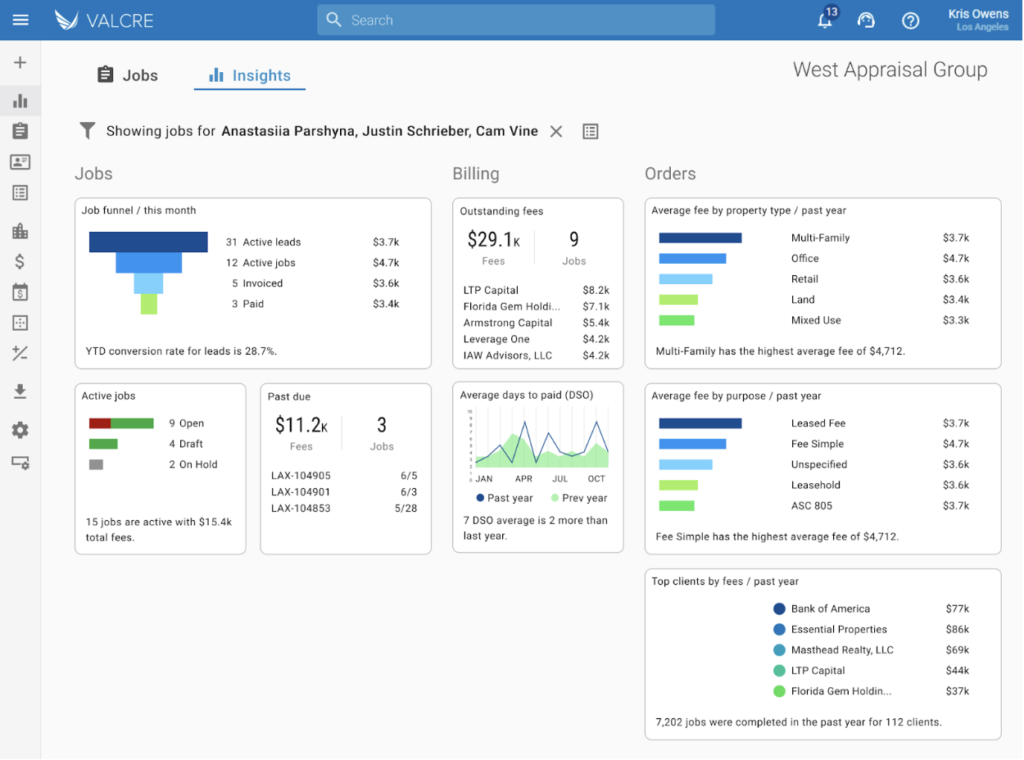The height and width of the screenshot is (760, 1024).
Task: Click the Active jobs blue funnel bar
Action: coord(148,262)
